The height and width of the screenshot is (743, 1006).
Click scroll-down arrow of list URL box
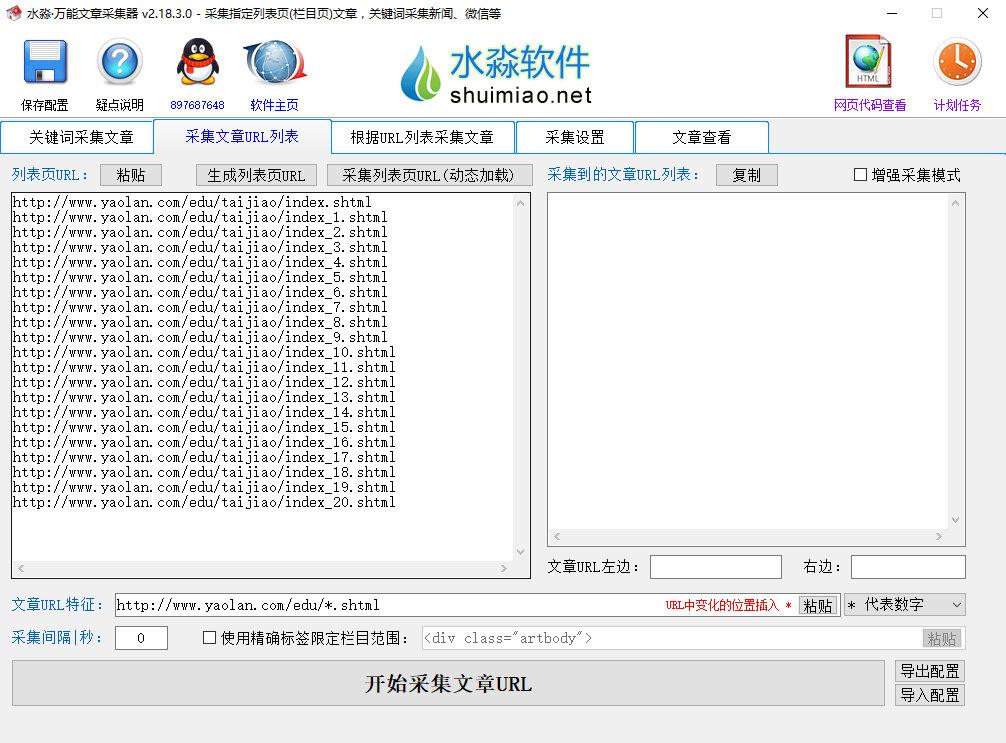520,552
